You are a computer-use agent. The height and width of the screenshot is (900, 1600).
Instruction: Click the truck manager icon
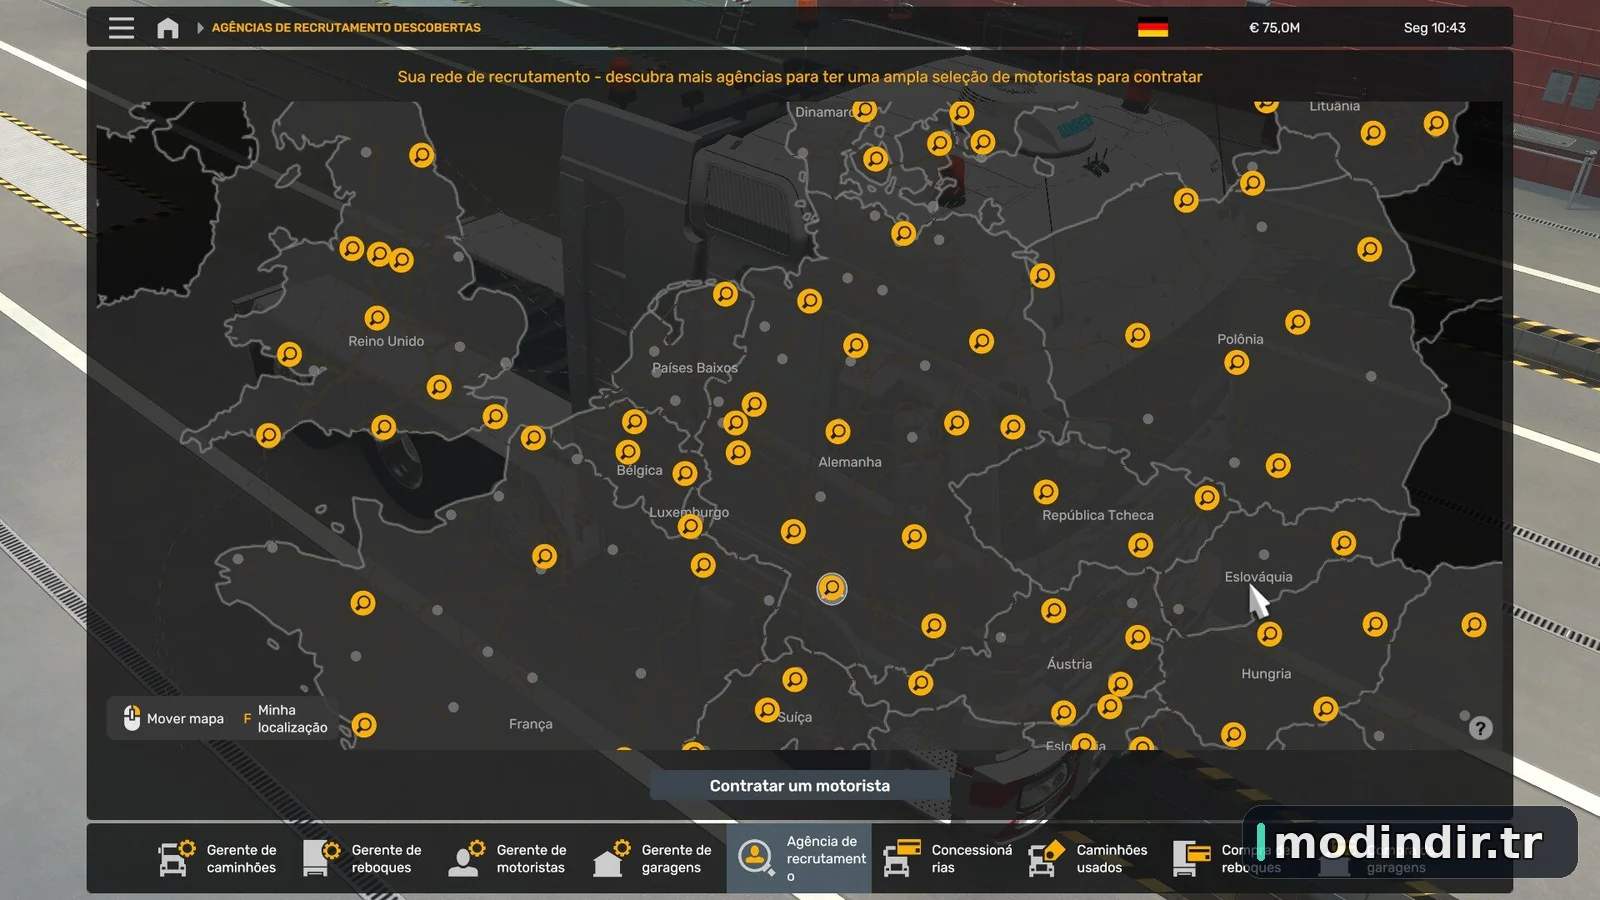click(177, 858)
